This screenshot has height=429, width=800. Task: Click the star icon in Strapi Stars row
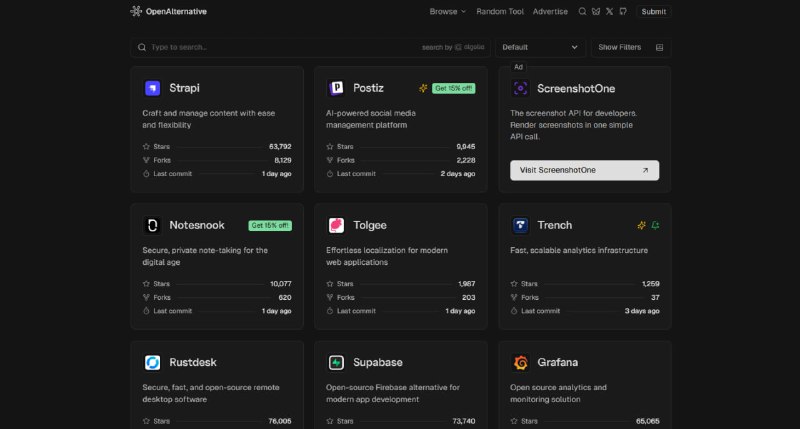146,146
